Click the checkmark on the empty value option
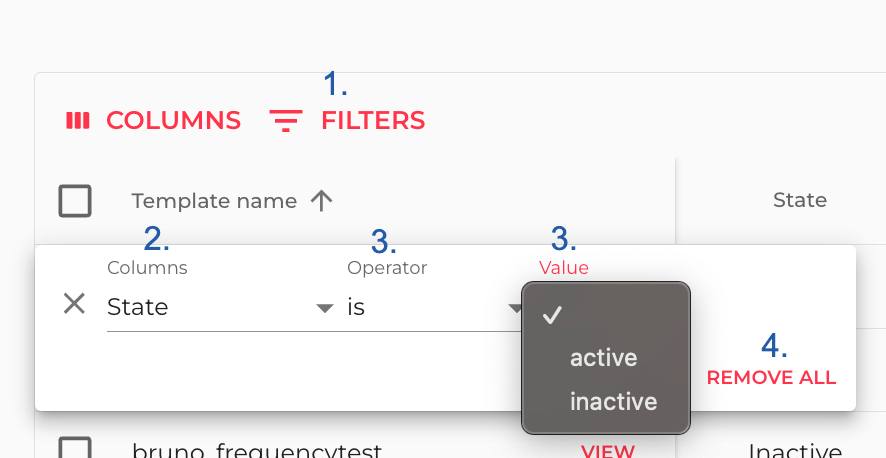 [552, 315]
